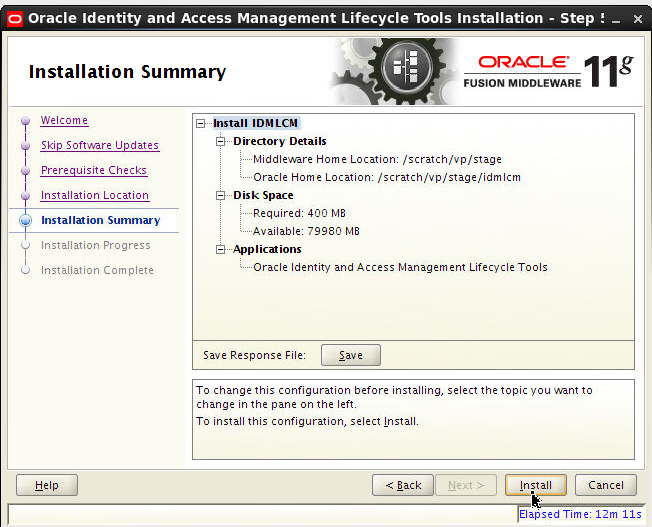Select Oracle Home Location row
652x527 pixels.
click(387, 177)
